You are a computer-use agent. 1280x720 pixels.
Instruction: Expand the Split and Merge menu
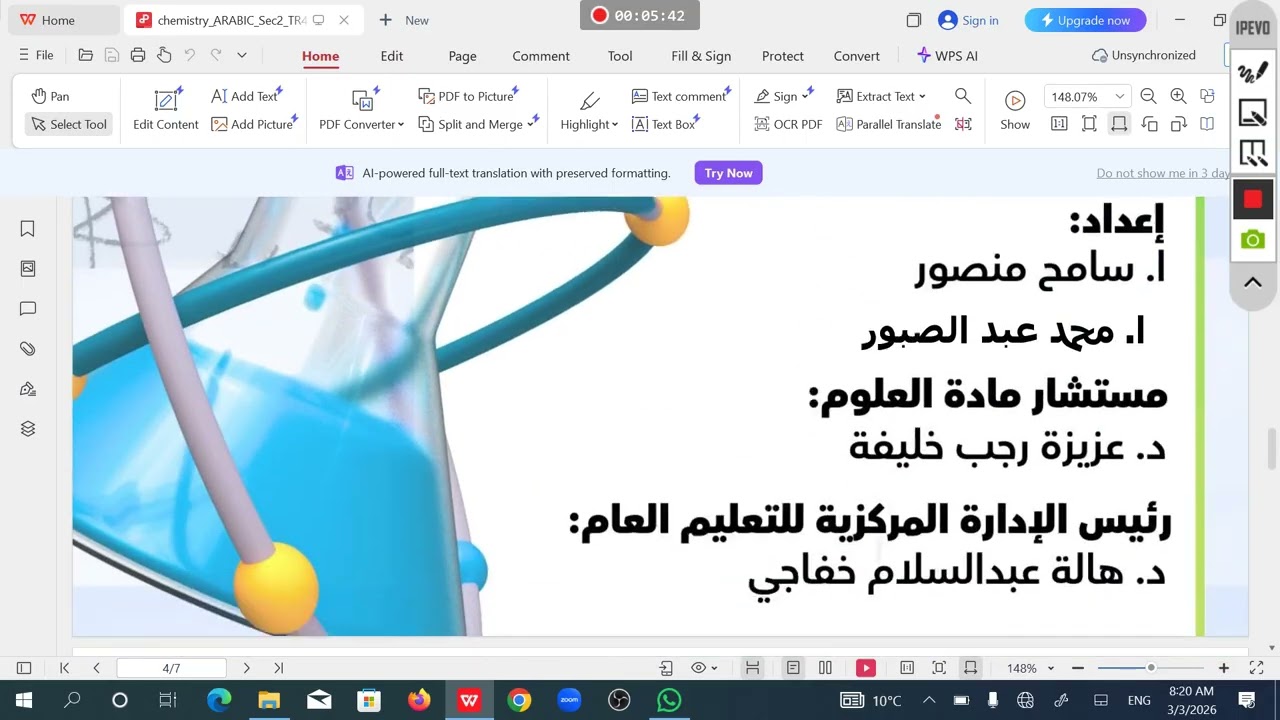pyautogui.click(x=478, y=124)
